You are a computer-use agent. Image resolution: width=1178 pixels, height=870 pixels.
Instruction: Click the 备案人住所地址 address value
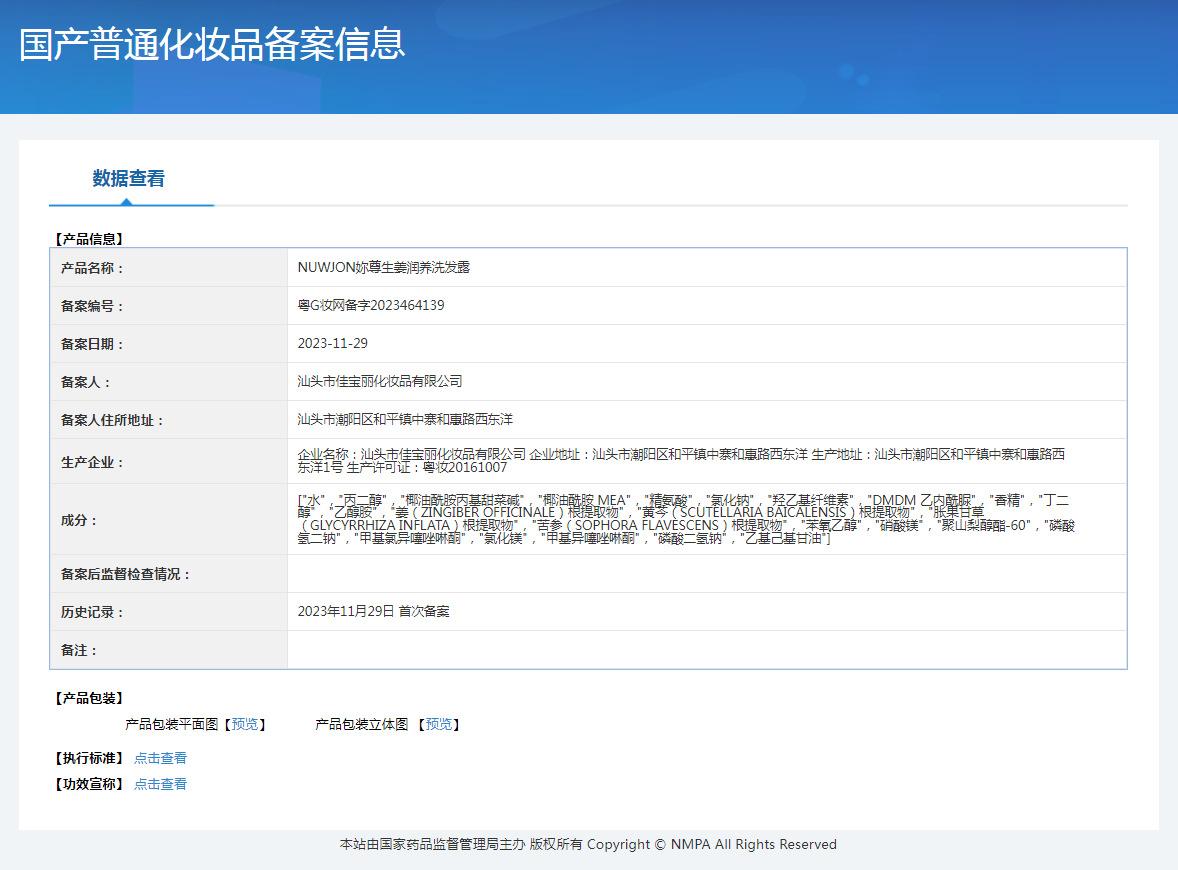[405, 419]
